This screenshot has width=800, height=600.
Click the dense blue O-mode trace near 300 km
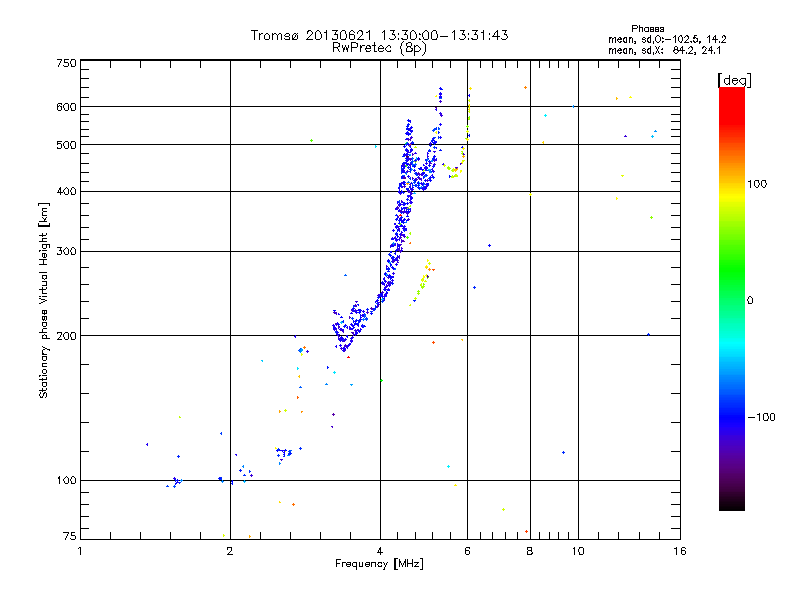click(395, 252)
